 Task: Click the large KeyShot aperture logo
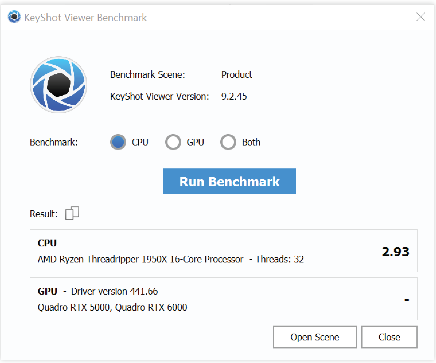pyautogui.click(x=59, y=84)
